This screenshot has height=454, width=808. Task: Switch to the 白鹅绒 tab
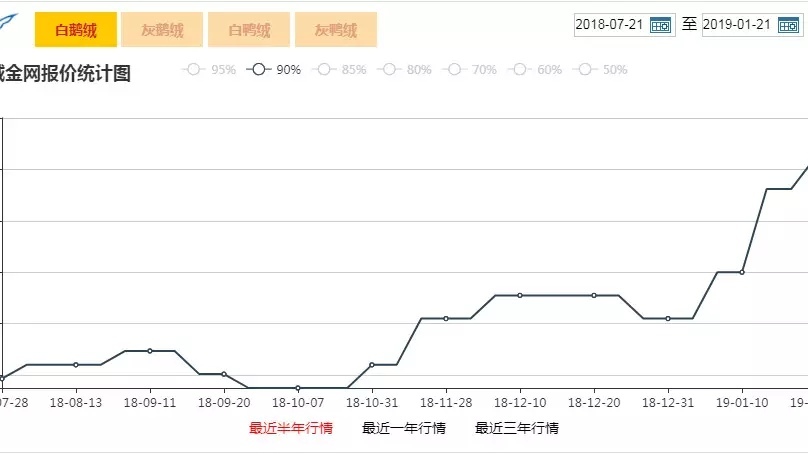click(76, 30)
